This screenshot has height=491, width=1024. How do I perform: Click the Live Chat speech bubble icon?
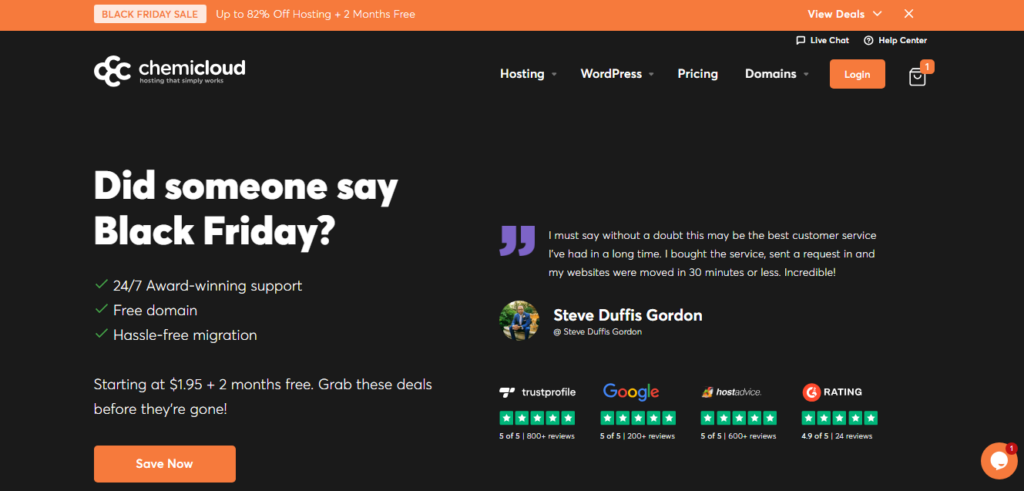tap(801, 40)
